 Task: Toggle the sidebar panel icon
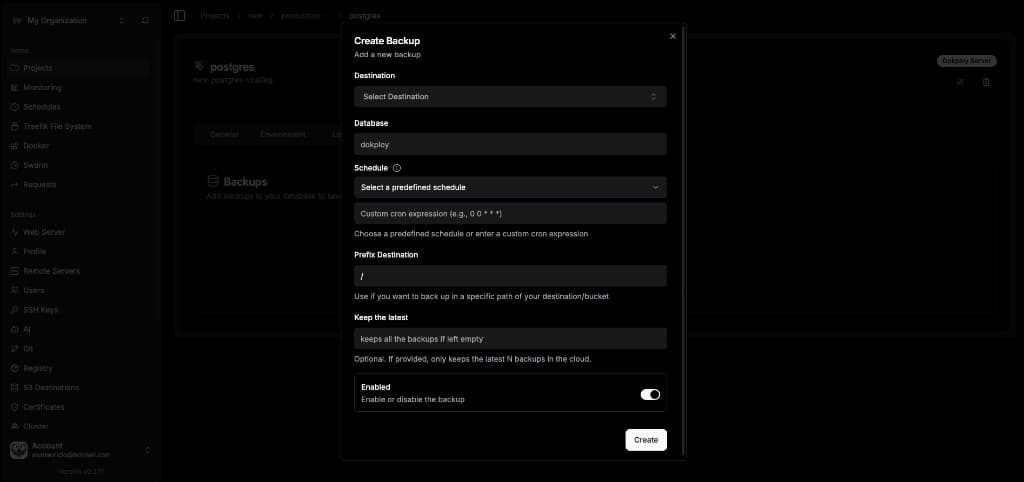pos(180,16)
